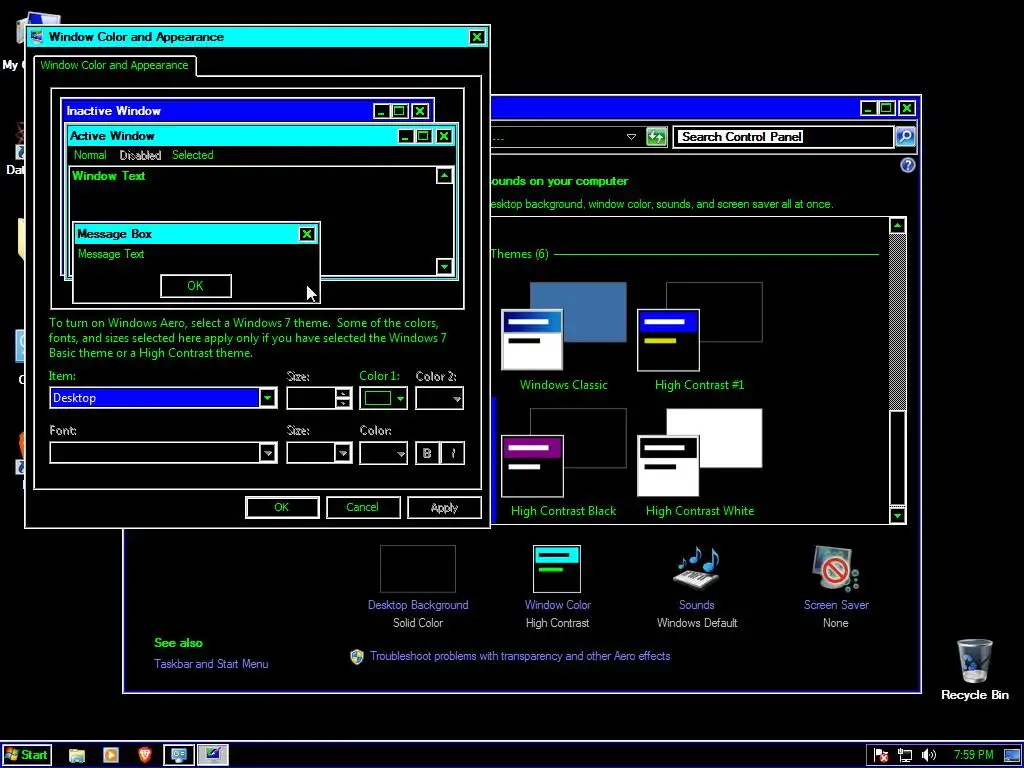The width and height of the screenshot is (1024, 768).
Task: Click the Disabled menu item in preview
Action: 140,155
